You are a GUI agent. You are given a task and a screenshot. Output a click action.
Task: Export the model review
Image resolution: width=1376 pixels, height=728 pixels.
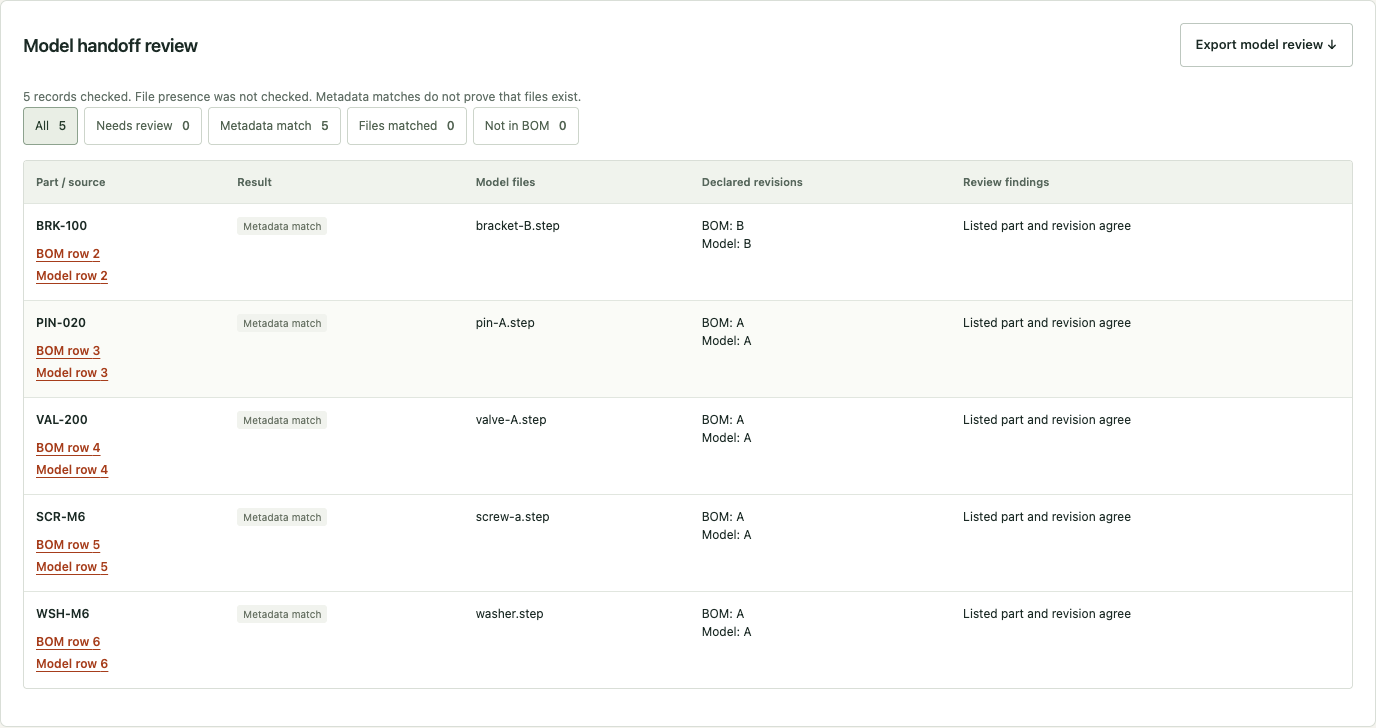click(x=1266, y=45)
